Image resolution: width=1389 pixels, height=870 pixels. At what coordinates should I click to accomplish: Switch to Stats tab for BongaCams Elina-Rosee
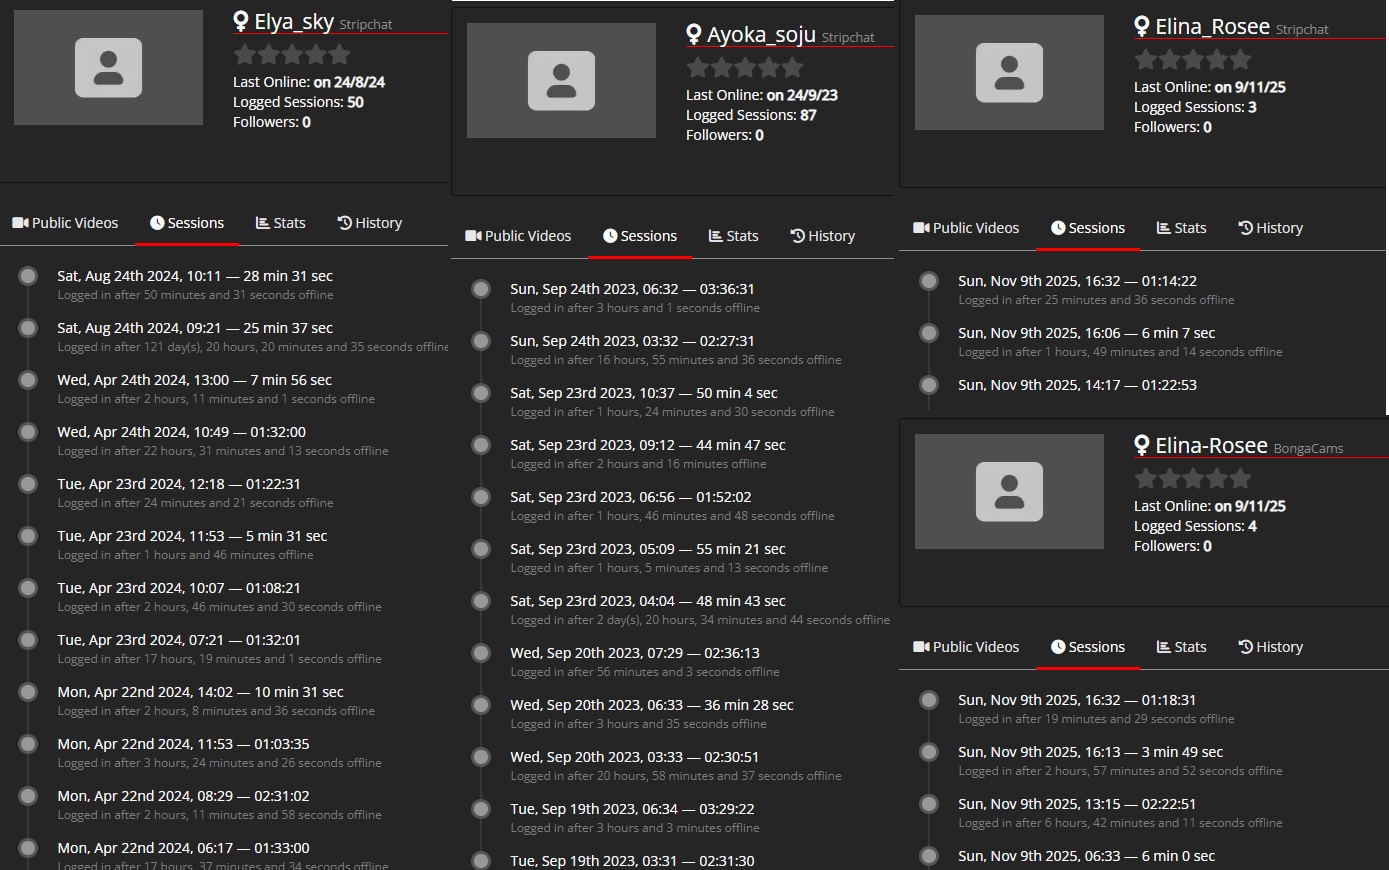pyautogui.click(x=1182, y=647)
